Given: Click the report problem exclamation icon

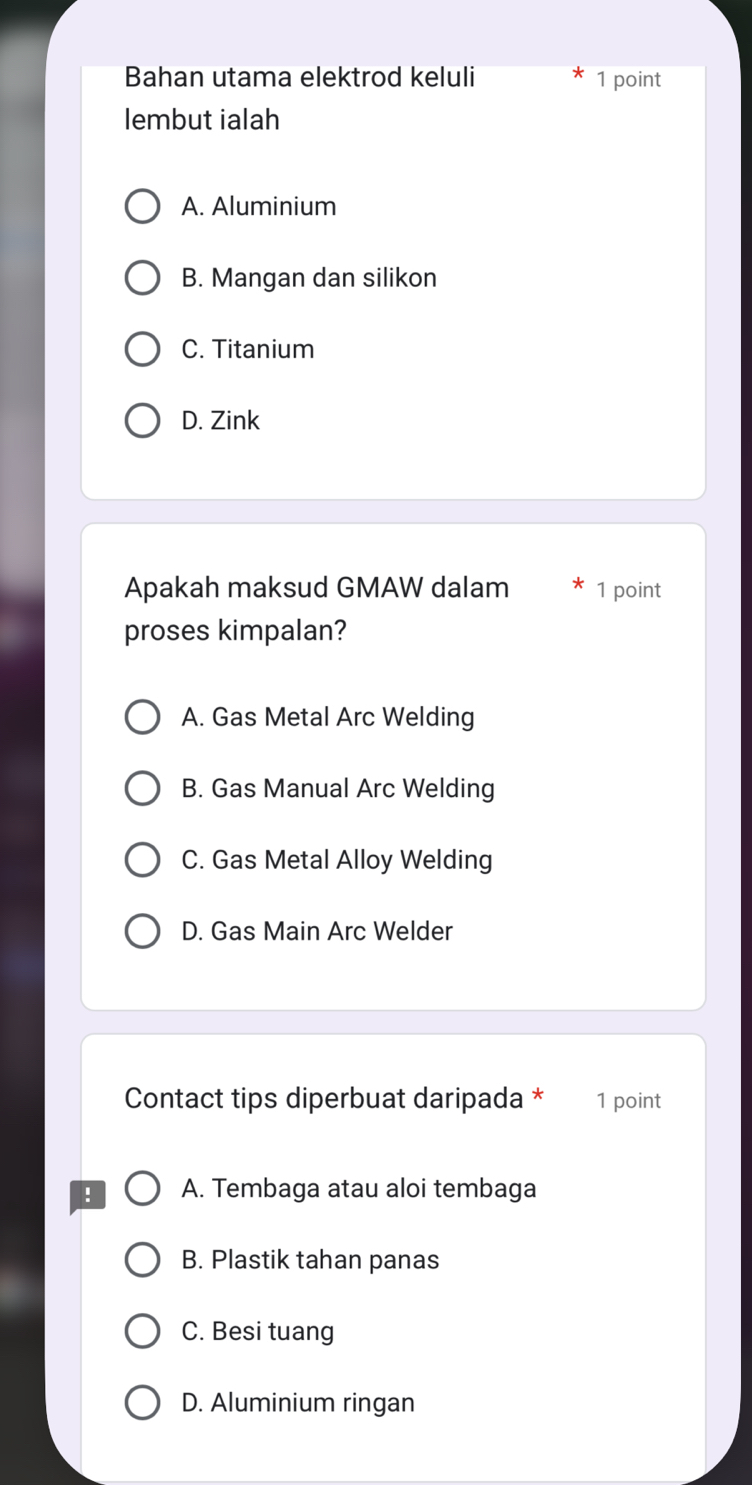Looking at the screenshot, I should coord(87,1196).
